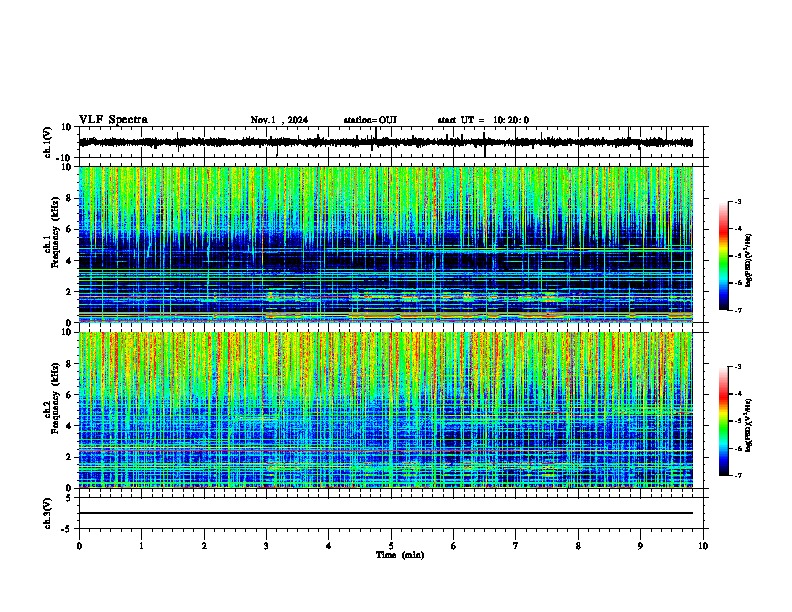The height and width of the screenshot is (612, 792).
Task: Click the '-7' label on ch.1 colorbar
Action: (x=737, y=310)
